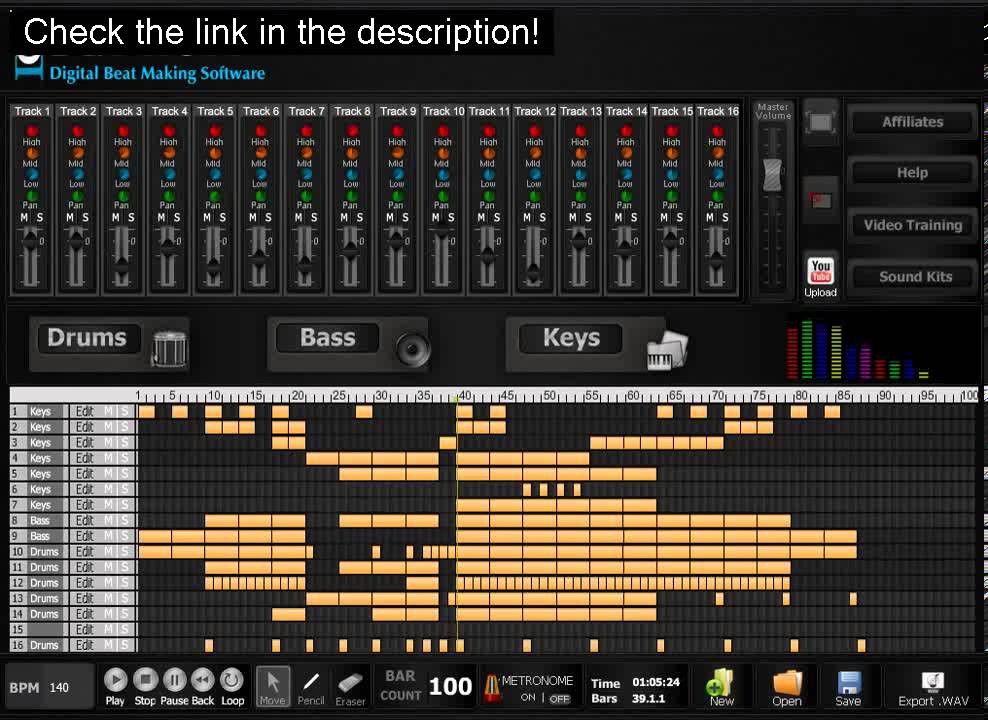Open a project with the Open folder icon
988x720 pixels.
click(x=787, y=687)
